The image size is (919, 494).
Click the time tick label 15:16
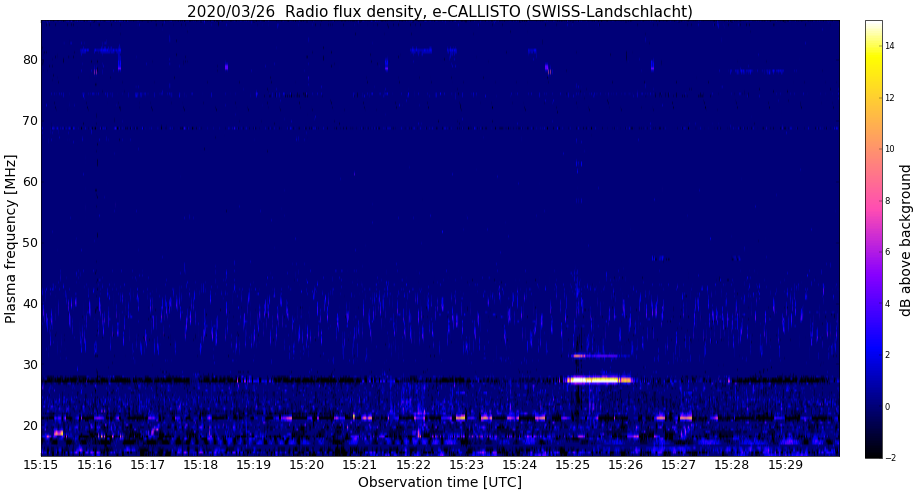click(x=94, y=465)
